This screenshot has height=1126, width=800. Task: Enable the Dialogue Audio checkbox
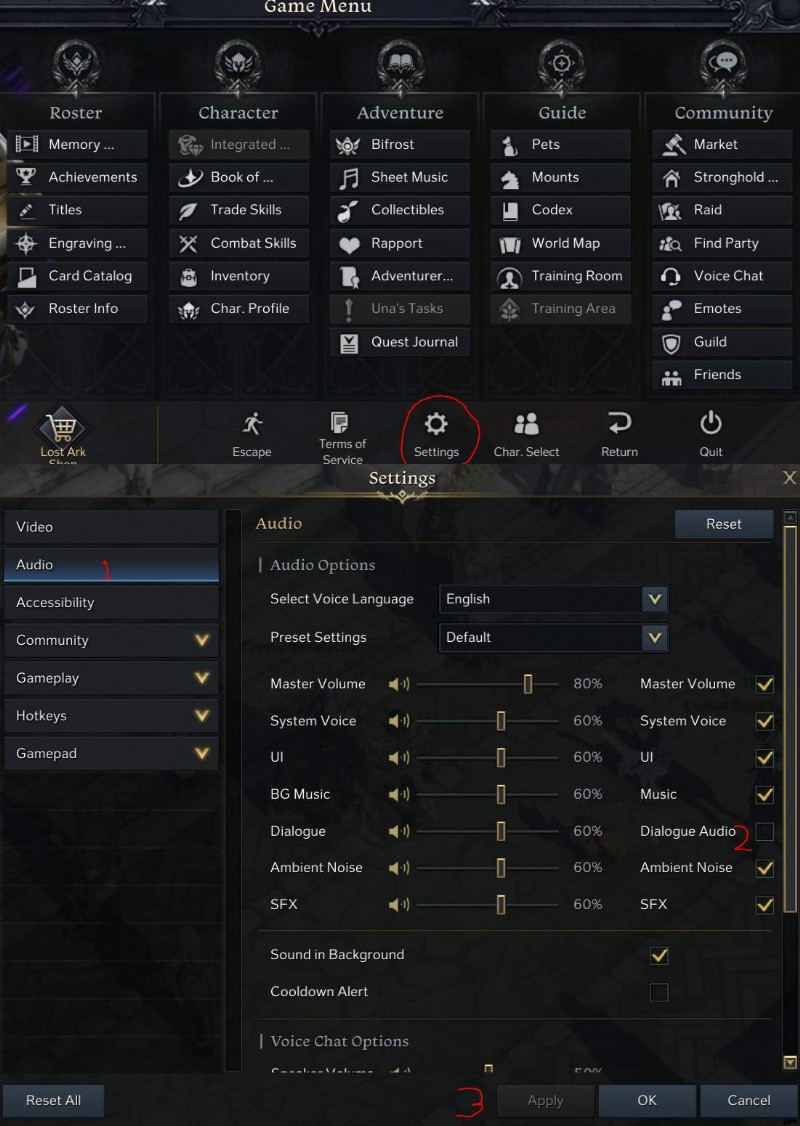coord(765,832)
